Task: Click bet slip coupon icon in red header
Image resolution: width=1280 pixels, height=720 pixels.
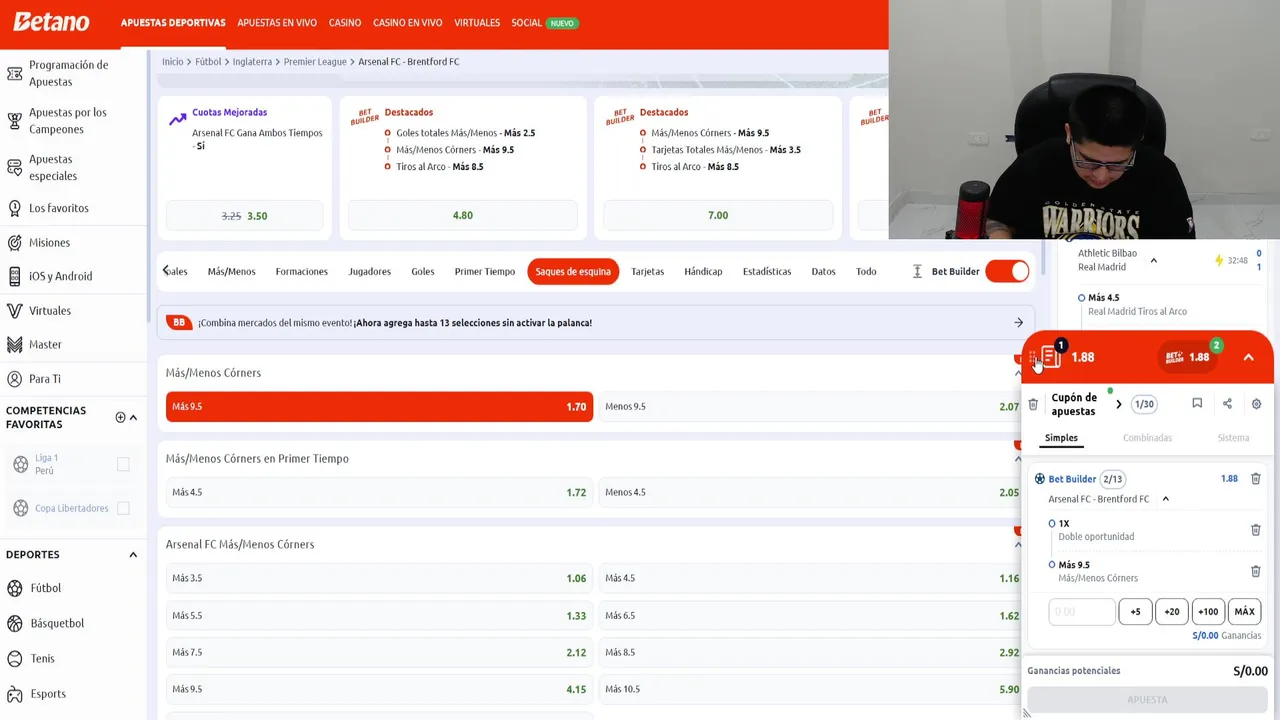Action: pos(1050,356)
